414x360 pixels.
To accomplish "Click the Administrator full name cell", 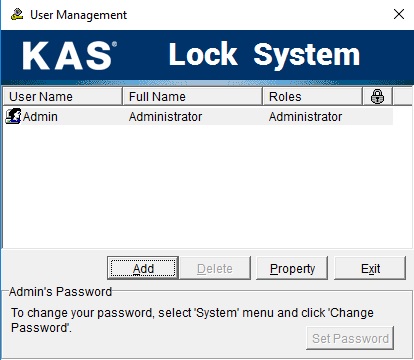I will pos(165,117).
